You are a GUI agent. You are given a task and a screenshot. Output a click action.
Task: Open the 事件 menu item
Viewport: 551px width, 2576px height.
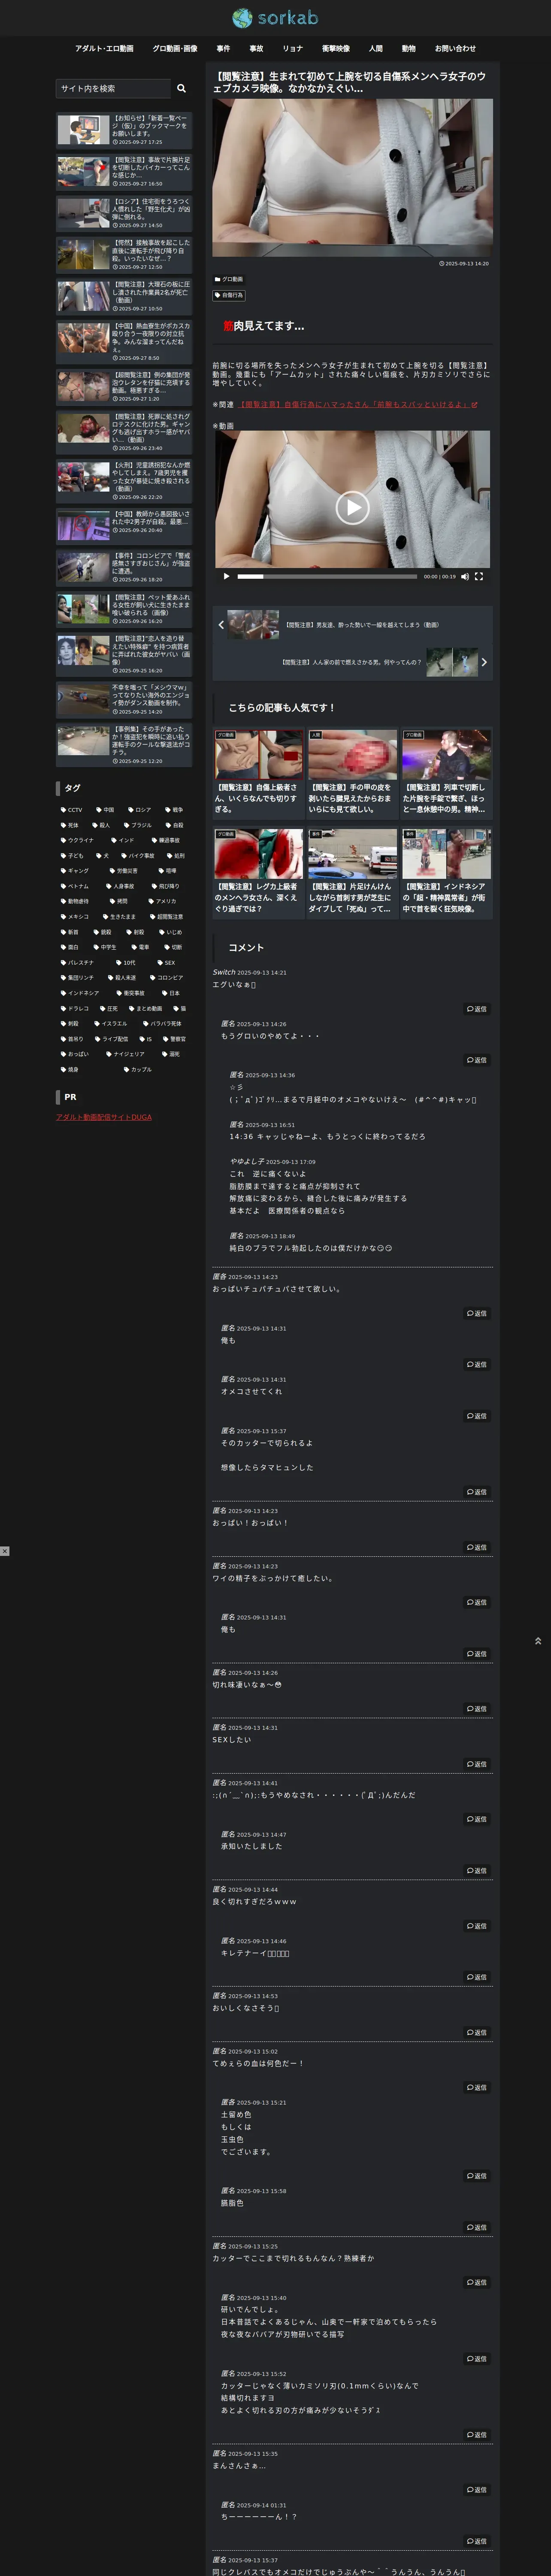223,48
